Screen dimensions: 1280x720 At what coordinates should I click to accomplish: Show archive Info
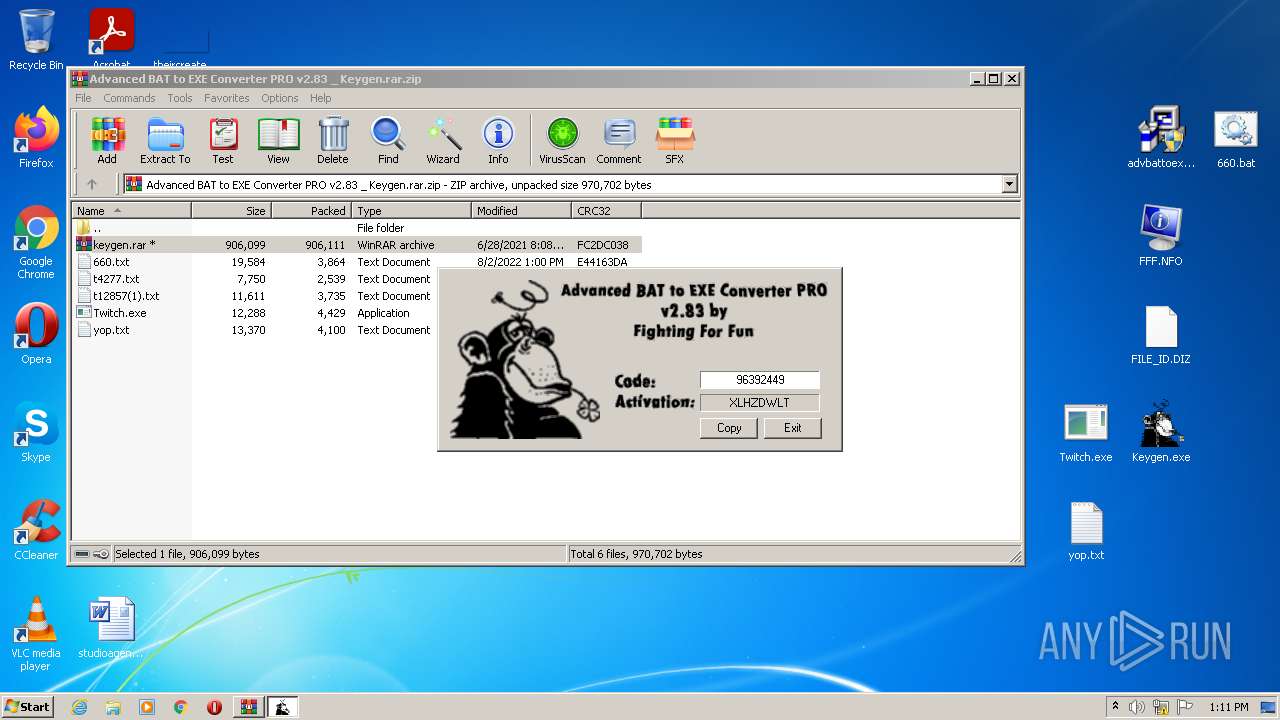(498, 140)
